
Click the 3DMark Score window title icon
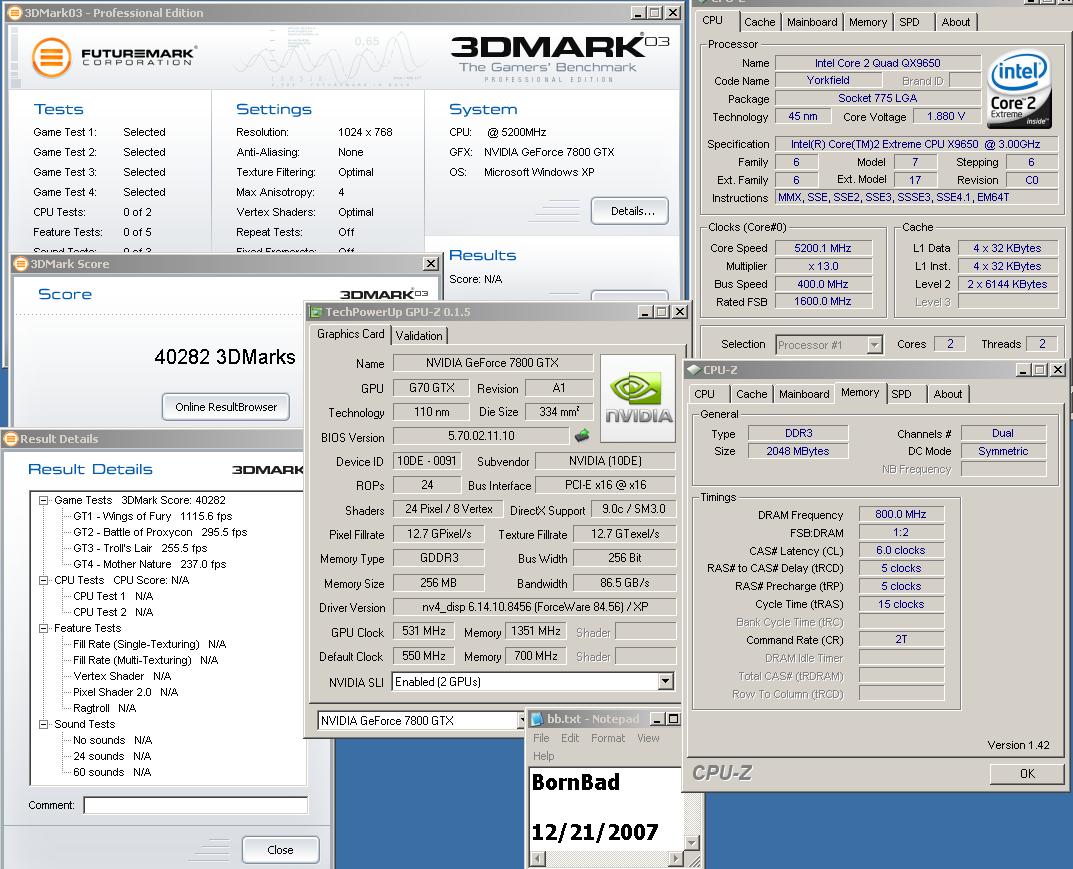(x=21, y=264)
